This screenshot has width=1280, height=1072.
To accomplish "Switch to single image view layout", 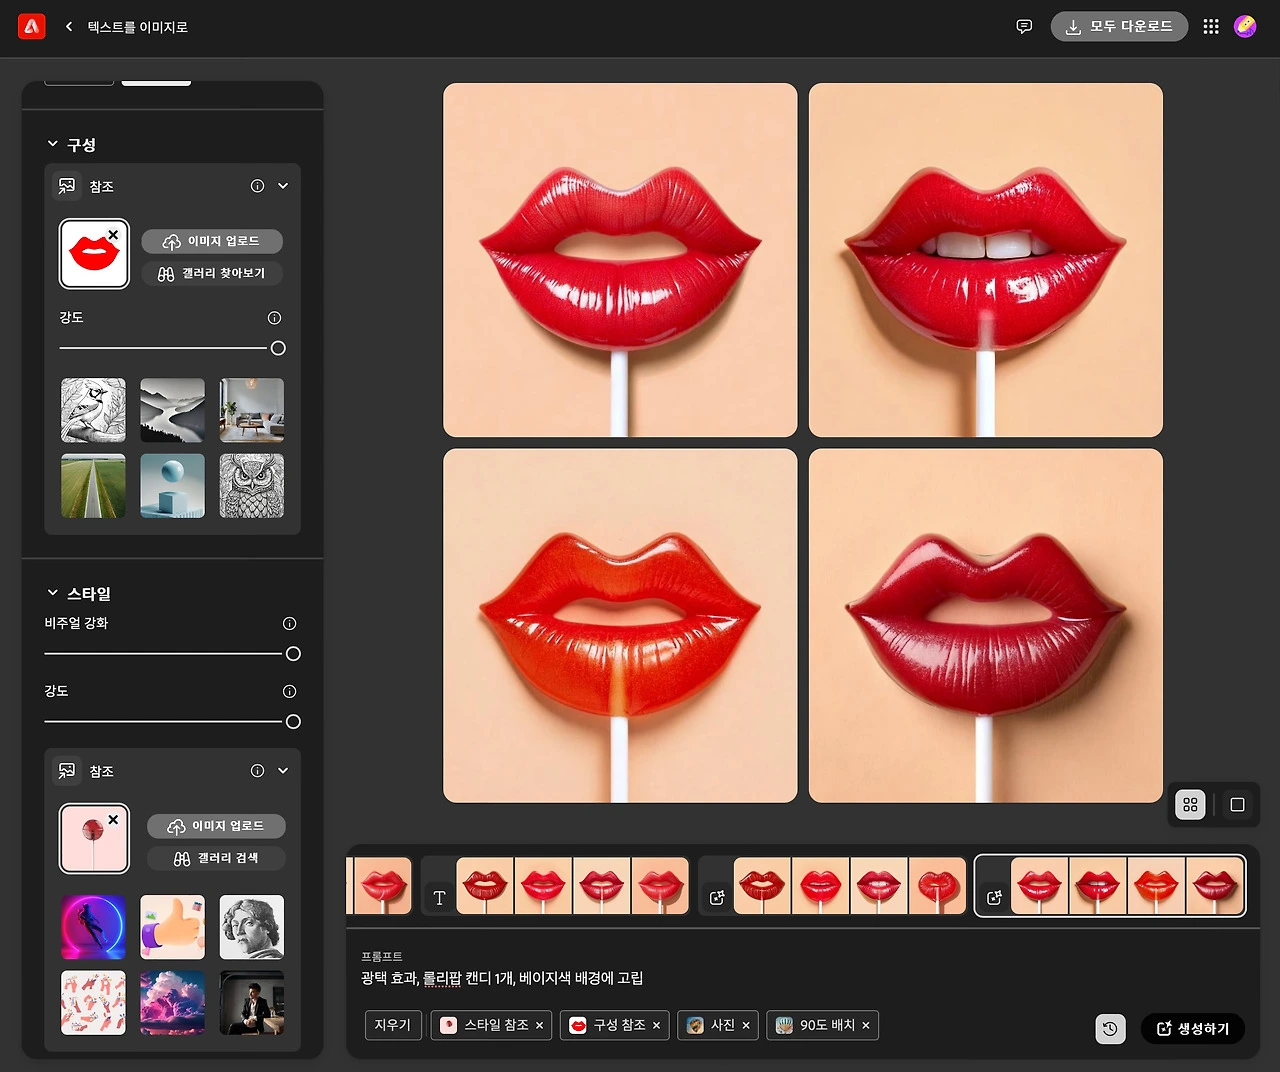I will tap(1237, 805).
